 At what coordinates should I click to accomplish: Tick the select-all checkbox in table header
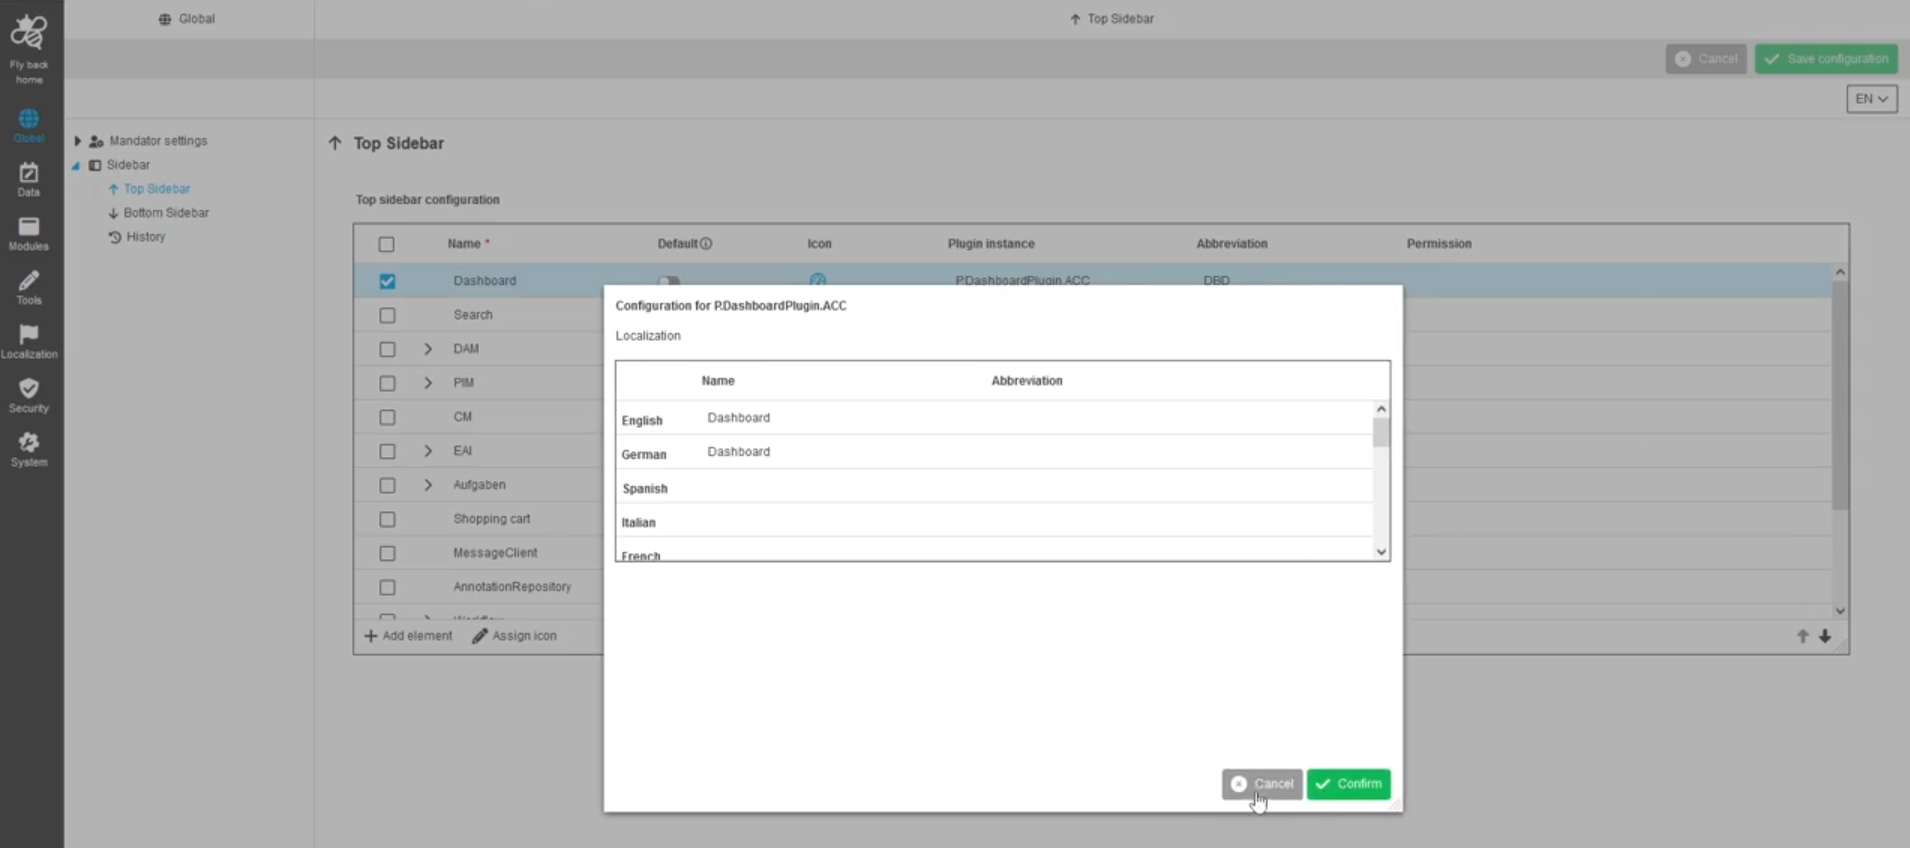tap(386, 244)
